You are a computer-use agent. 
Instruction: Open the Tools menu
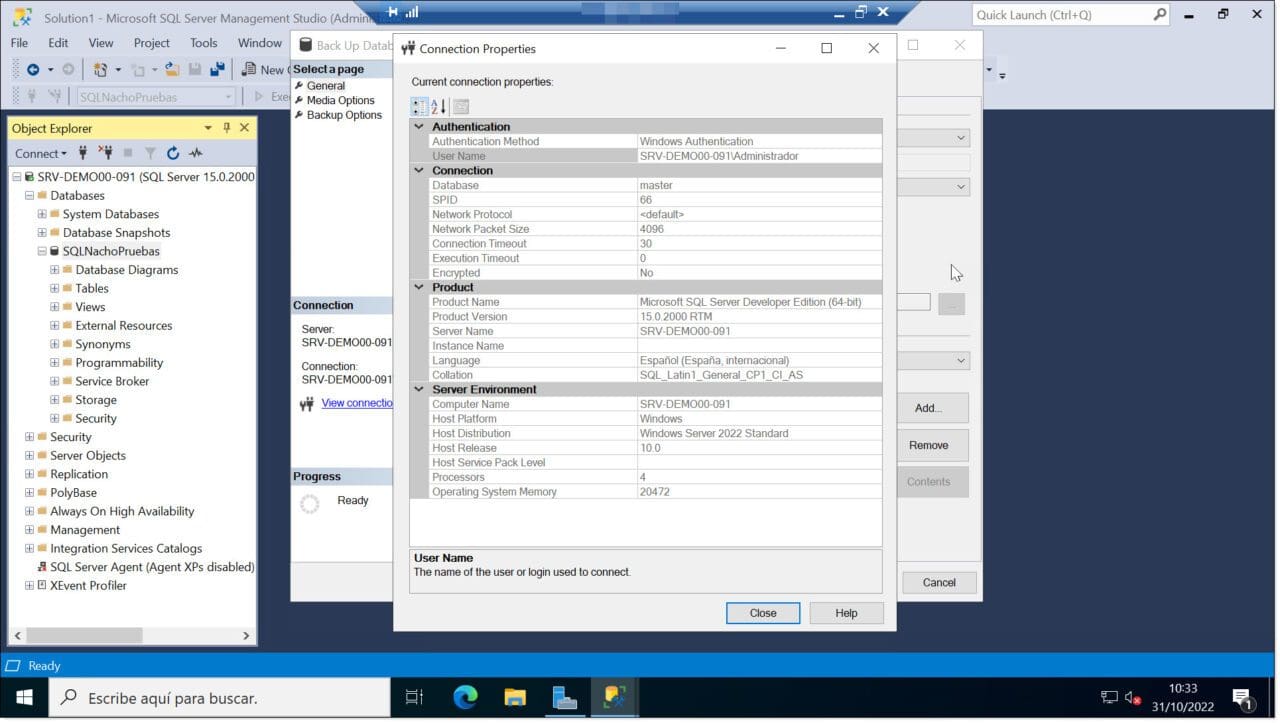(x=204, y=43)
